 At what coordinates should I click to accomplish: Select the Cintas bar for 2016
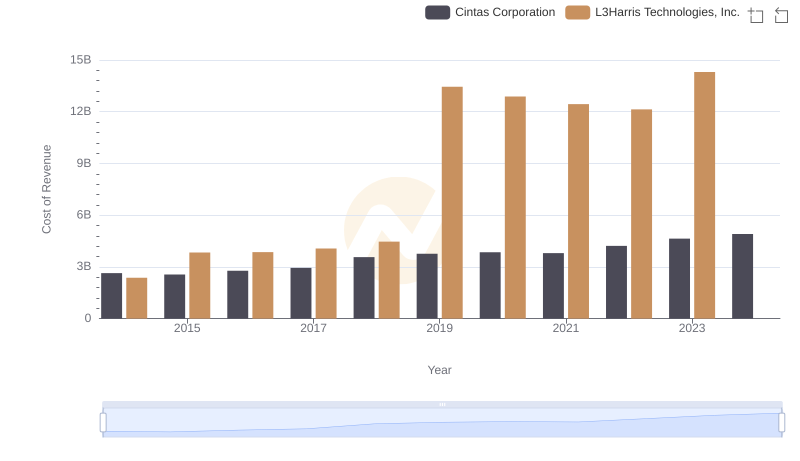click(x=238, y=295)
